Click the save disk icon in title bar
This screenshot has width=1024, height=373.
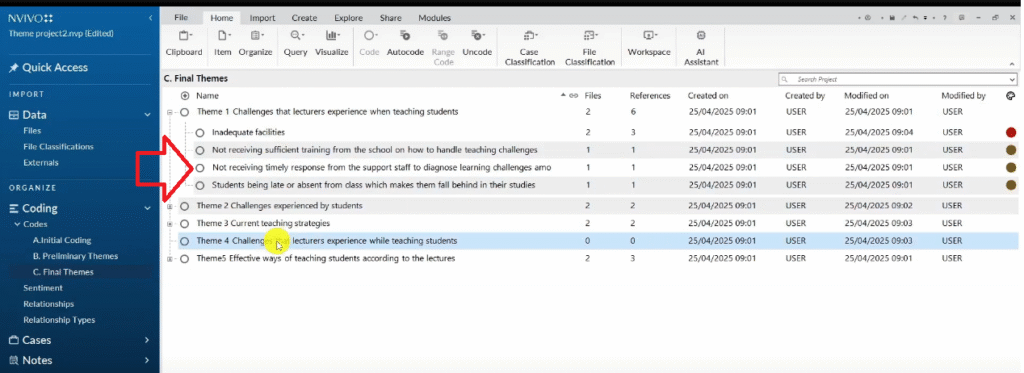click(892, 18)
